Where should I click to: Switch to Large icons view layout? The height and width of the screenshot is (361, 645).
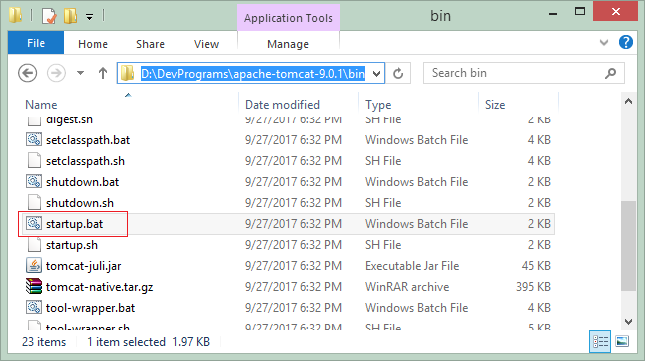[x=622, y=341]
